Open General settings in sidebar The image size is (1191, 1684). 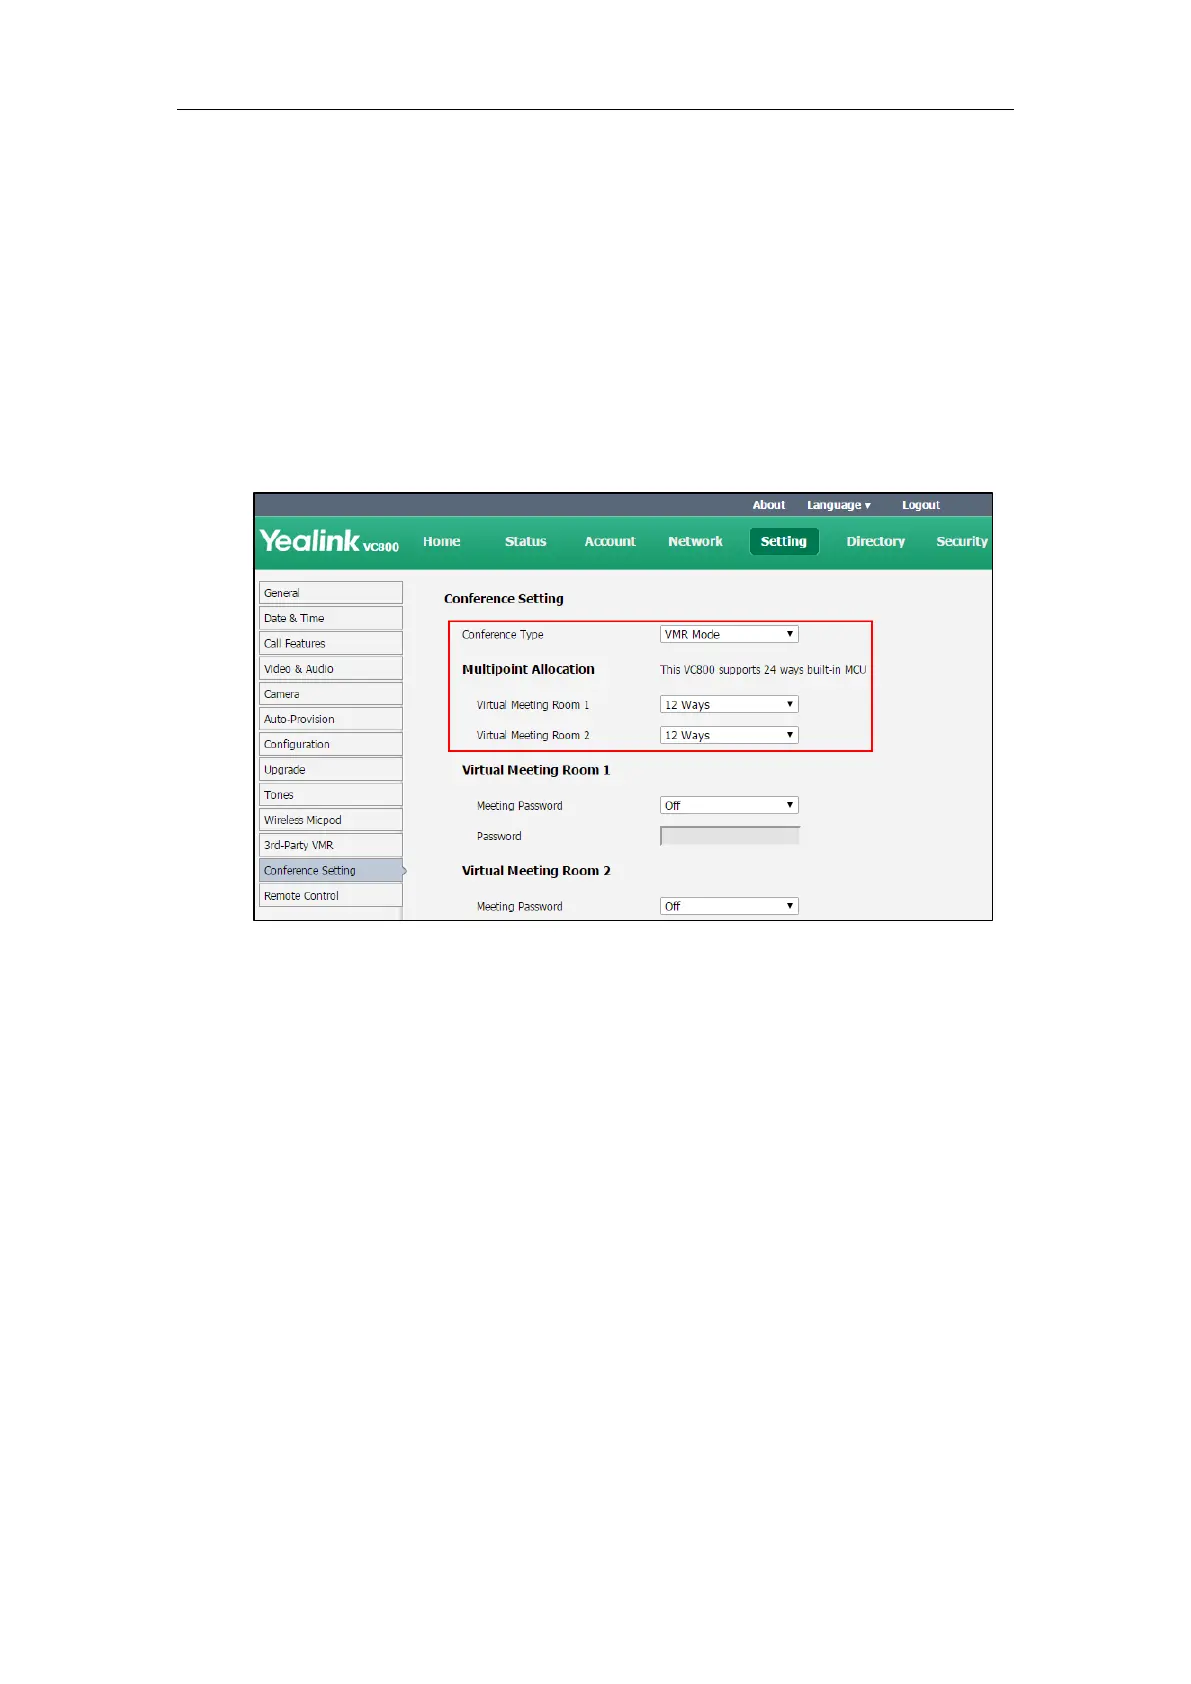pyautogui.click(x=331, y=593)
